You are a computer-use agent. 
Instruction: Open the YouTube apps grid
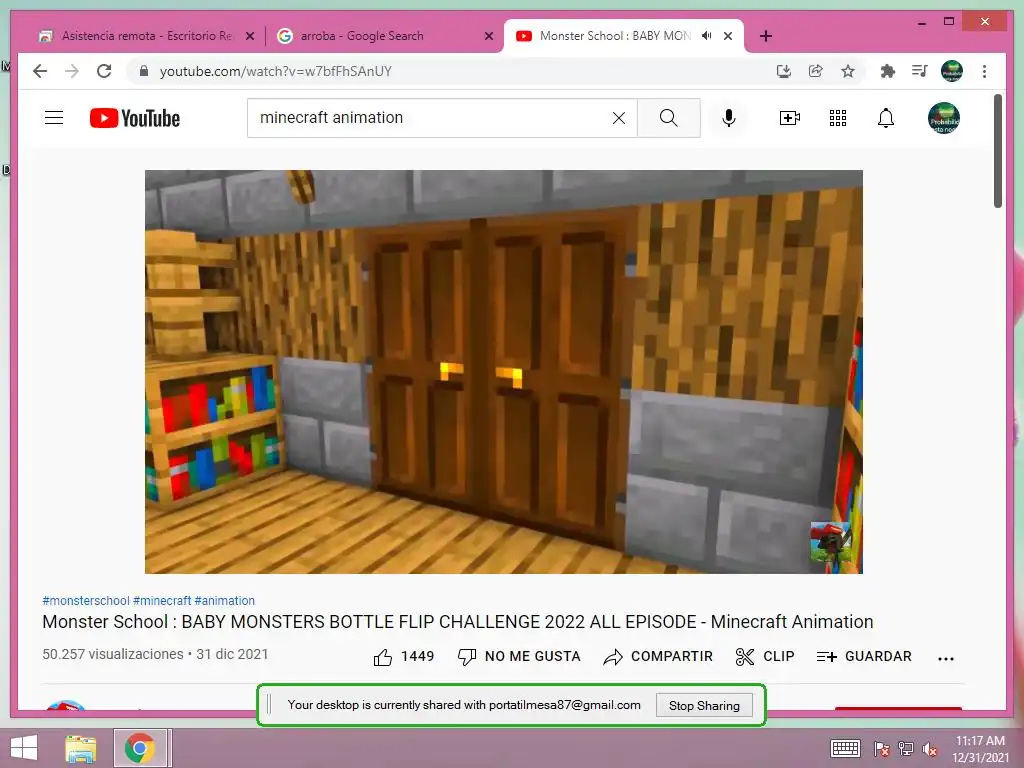click(838, 118)
